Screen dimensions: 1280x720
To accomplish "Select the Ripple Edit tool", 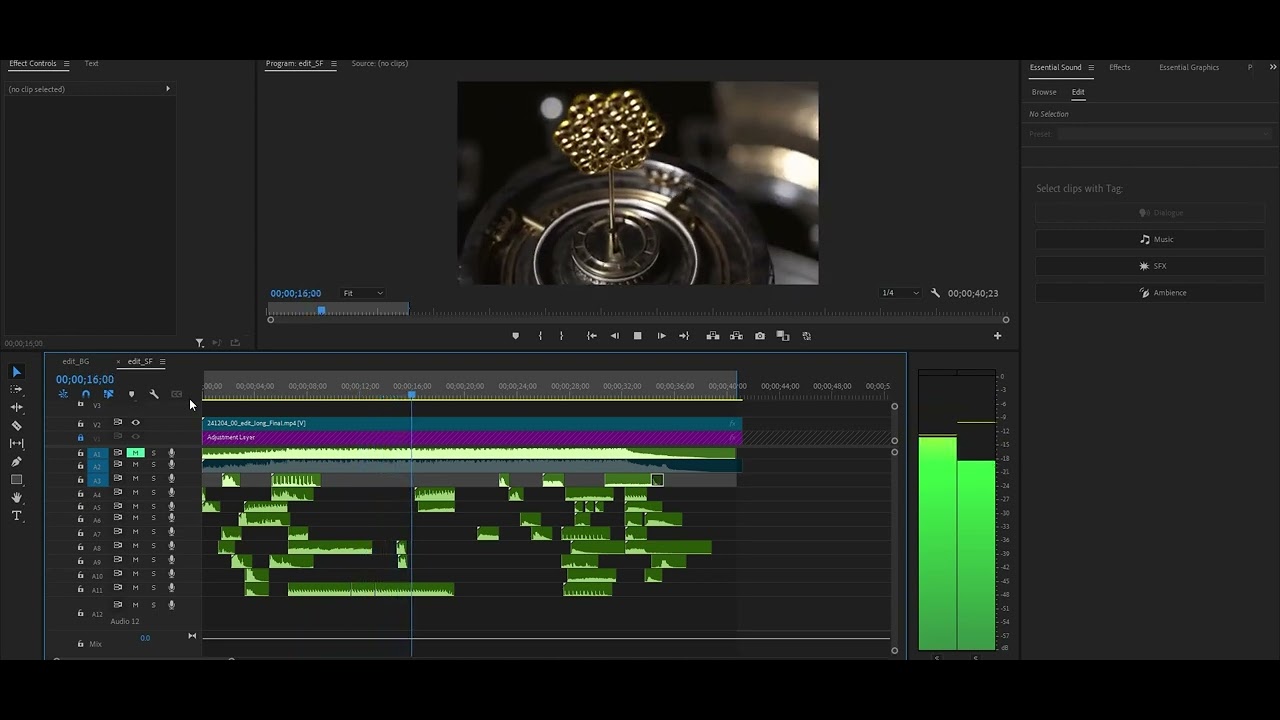I will (x=16, y=408).
